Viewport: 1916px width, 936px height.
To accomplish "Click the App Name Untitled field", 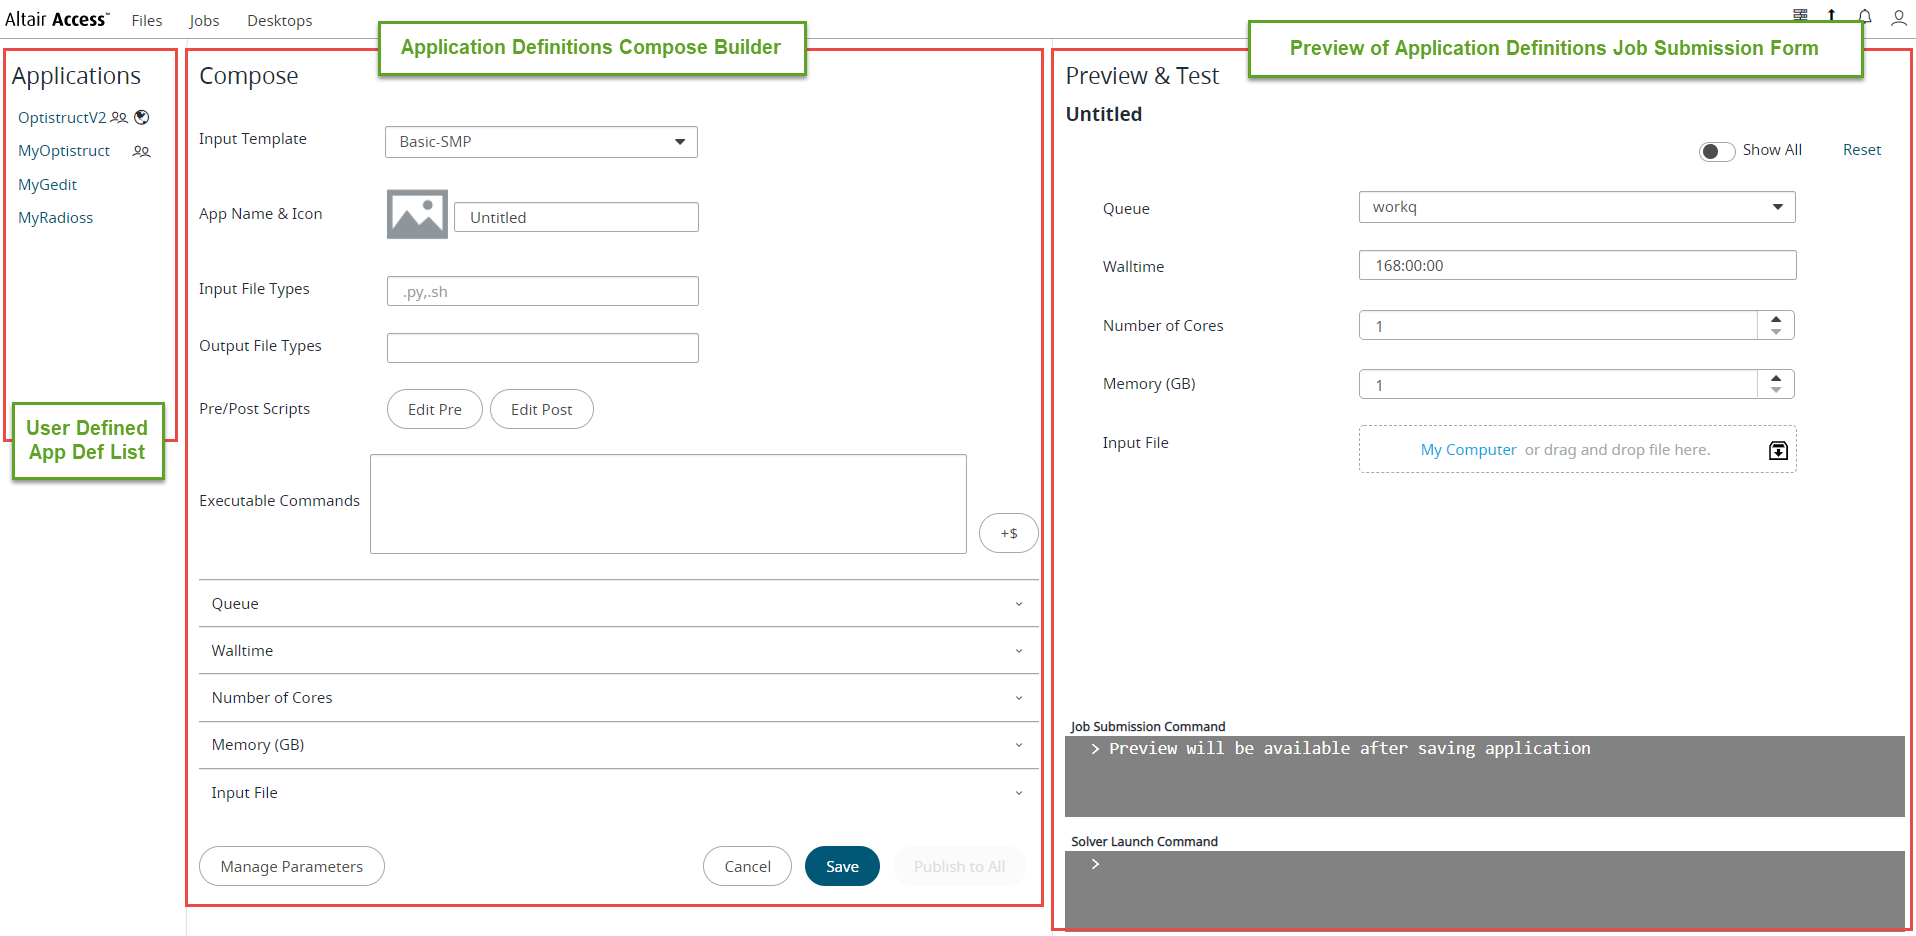I will (576, 217).
